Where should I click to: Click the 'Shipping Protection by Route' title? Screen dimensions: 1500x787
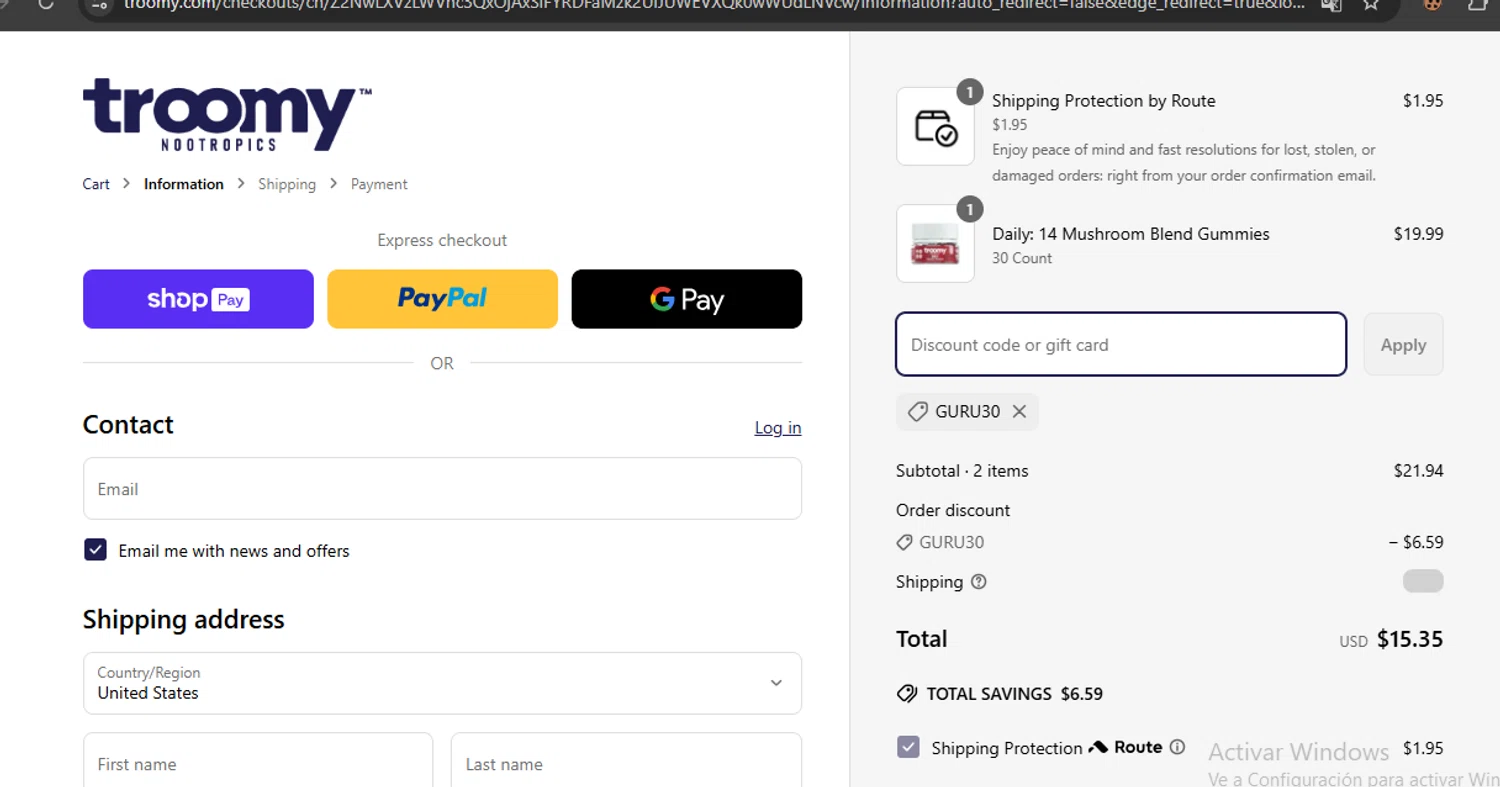[x=1104, y=101]
